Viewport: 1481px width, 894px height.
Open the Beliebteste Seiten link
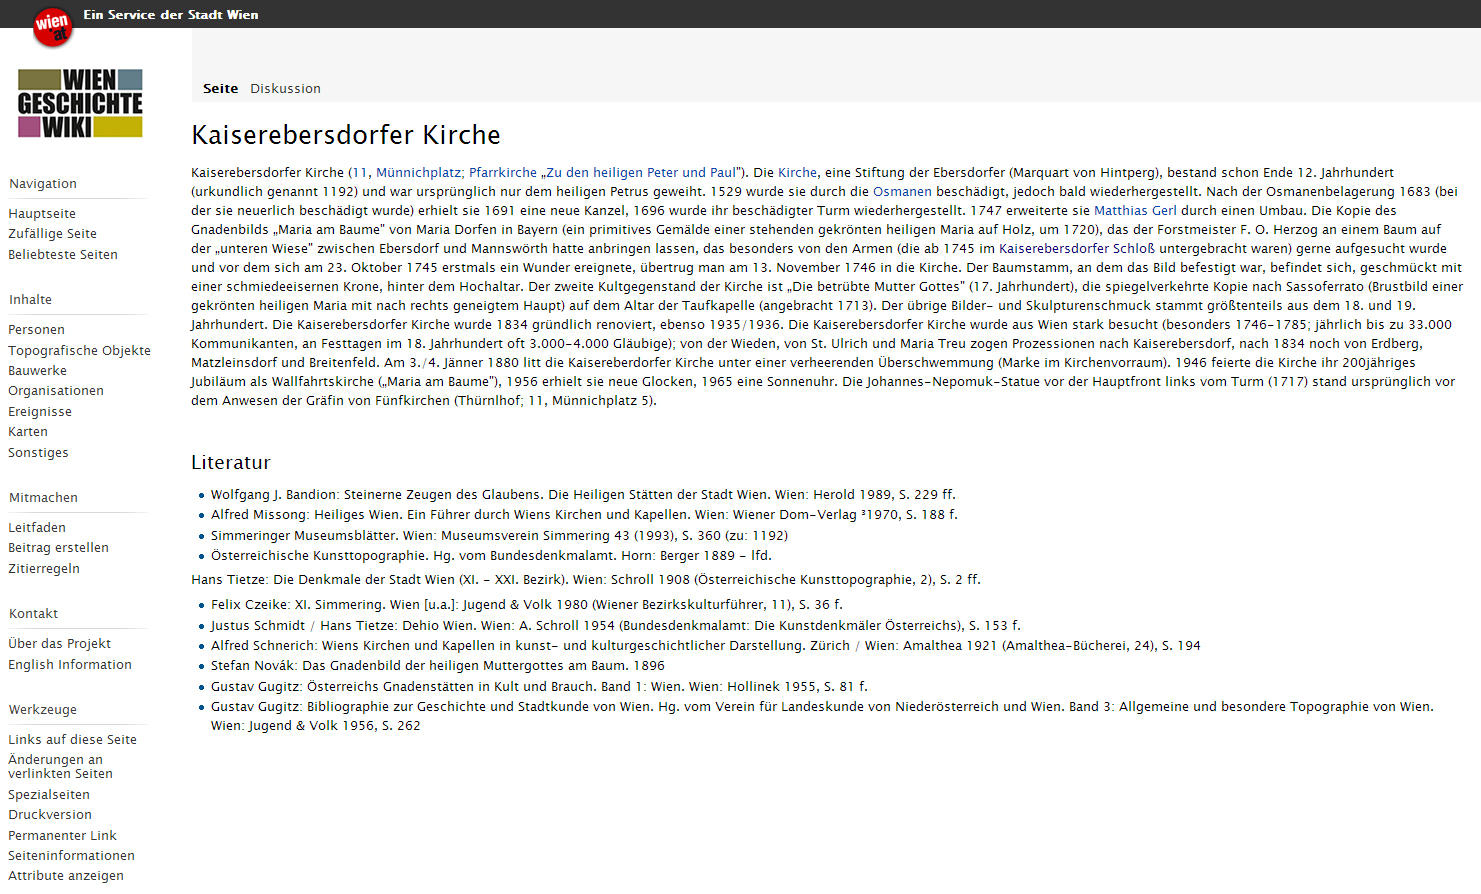63,255
